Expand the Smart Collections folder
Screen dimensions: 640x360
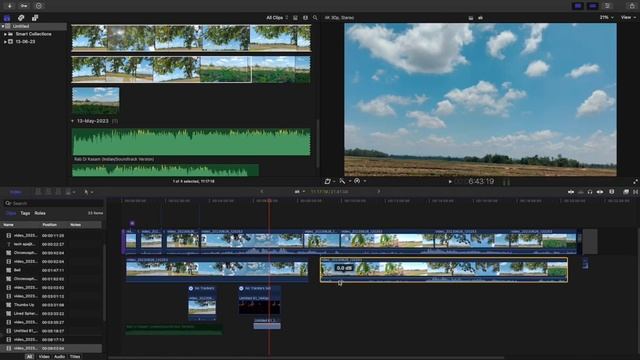click(5, 34)
